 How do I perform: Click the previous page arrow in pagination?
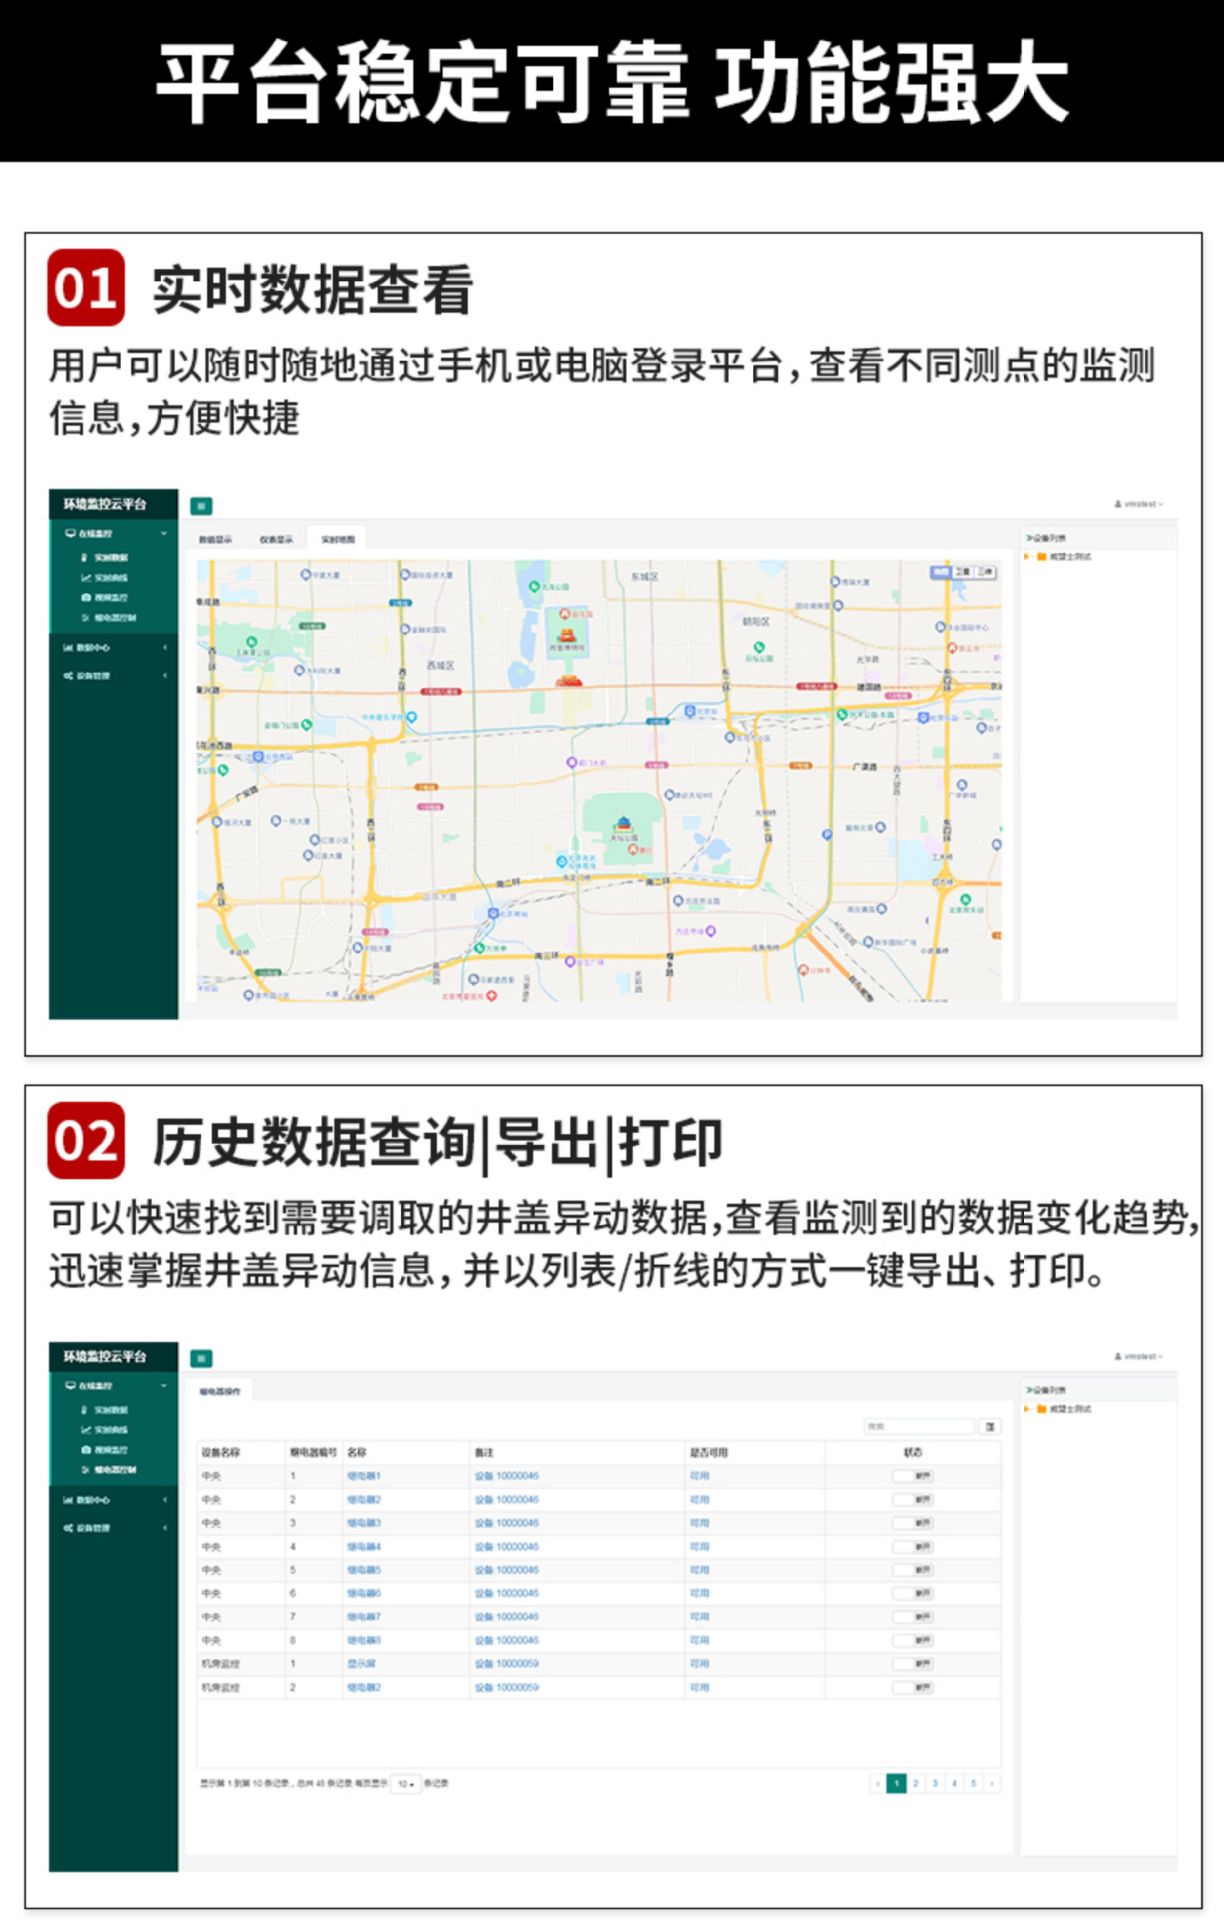(878, 1783)
